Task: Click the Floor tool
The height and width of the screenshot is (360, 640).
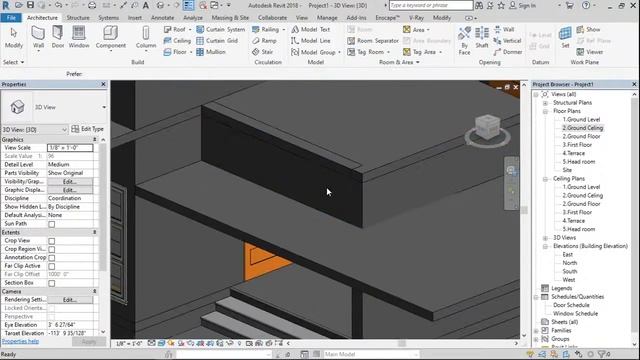Action: [177, 52]
